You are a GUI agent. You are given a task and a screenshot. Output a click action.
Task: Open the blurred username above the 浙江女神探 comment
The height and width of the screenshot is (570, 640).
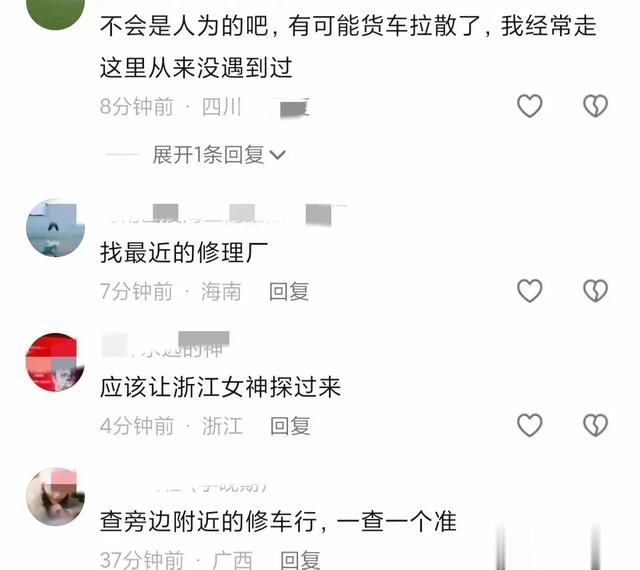[165, 345]
